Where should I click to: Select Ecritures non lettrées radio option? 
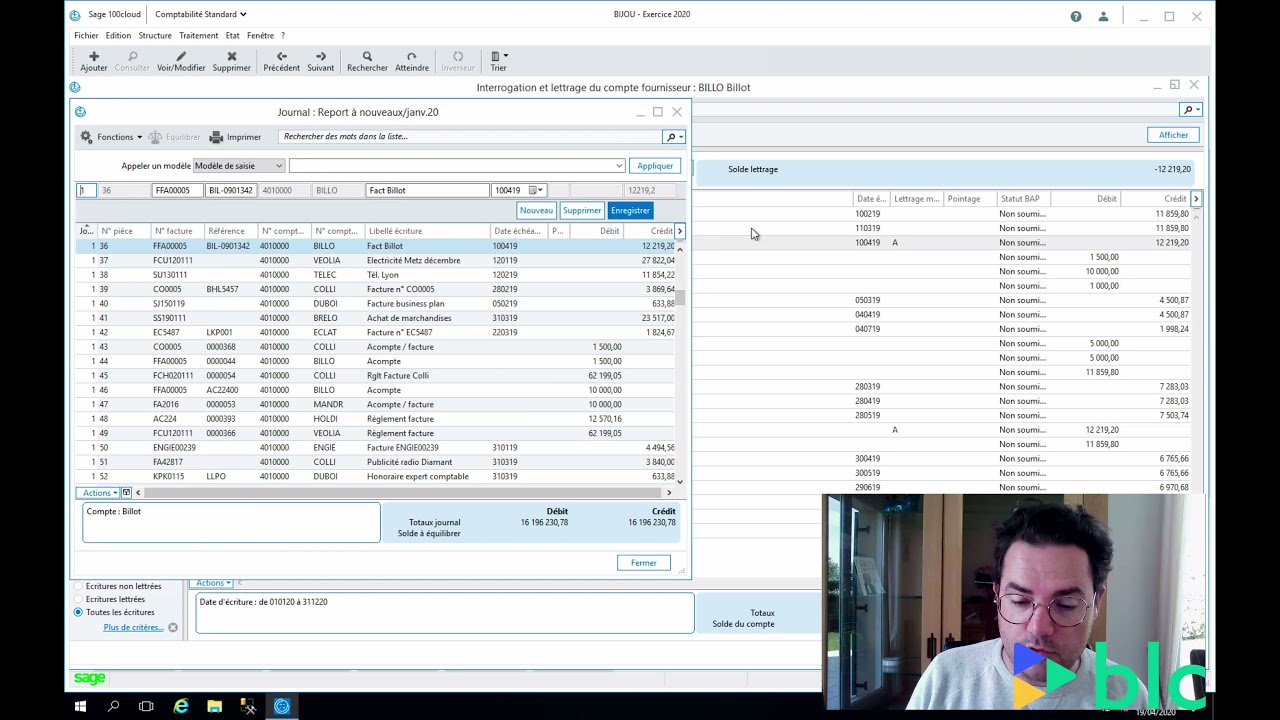[78, 586]
